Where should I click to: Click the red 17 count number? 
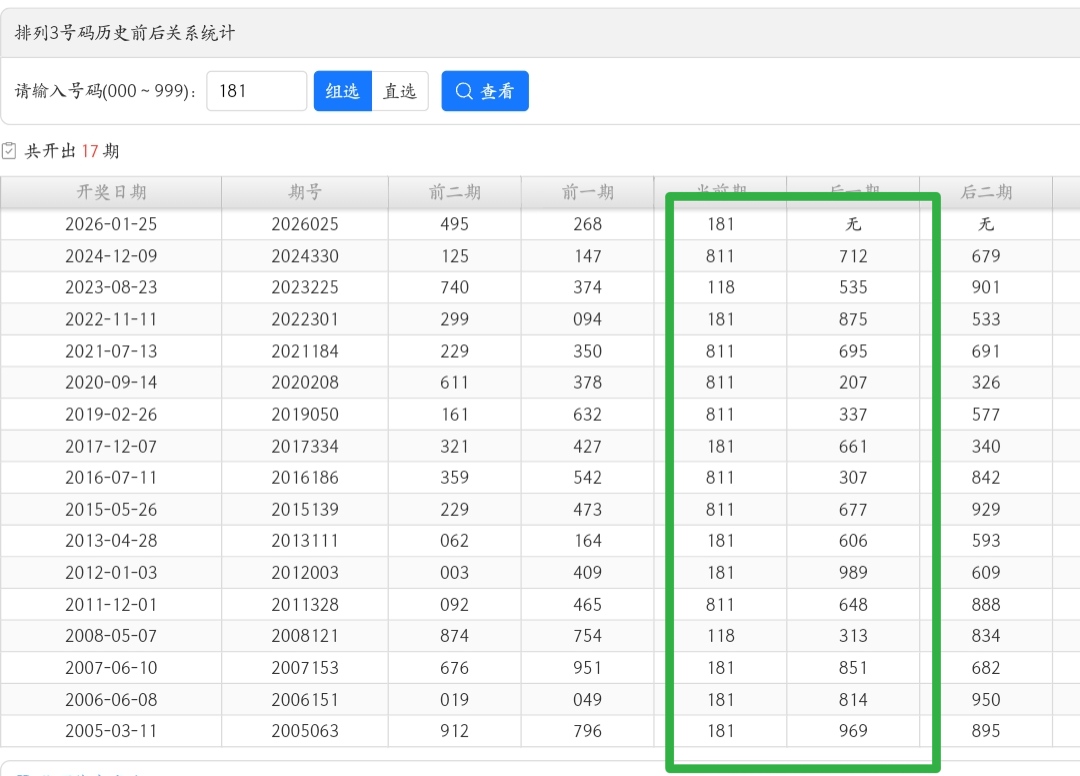[90, 151]
